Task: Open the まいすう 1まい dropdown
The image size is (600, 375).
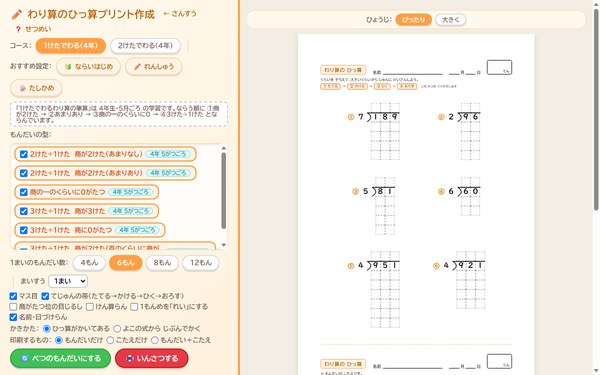Action: [68, 281]
